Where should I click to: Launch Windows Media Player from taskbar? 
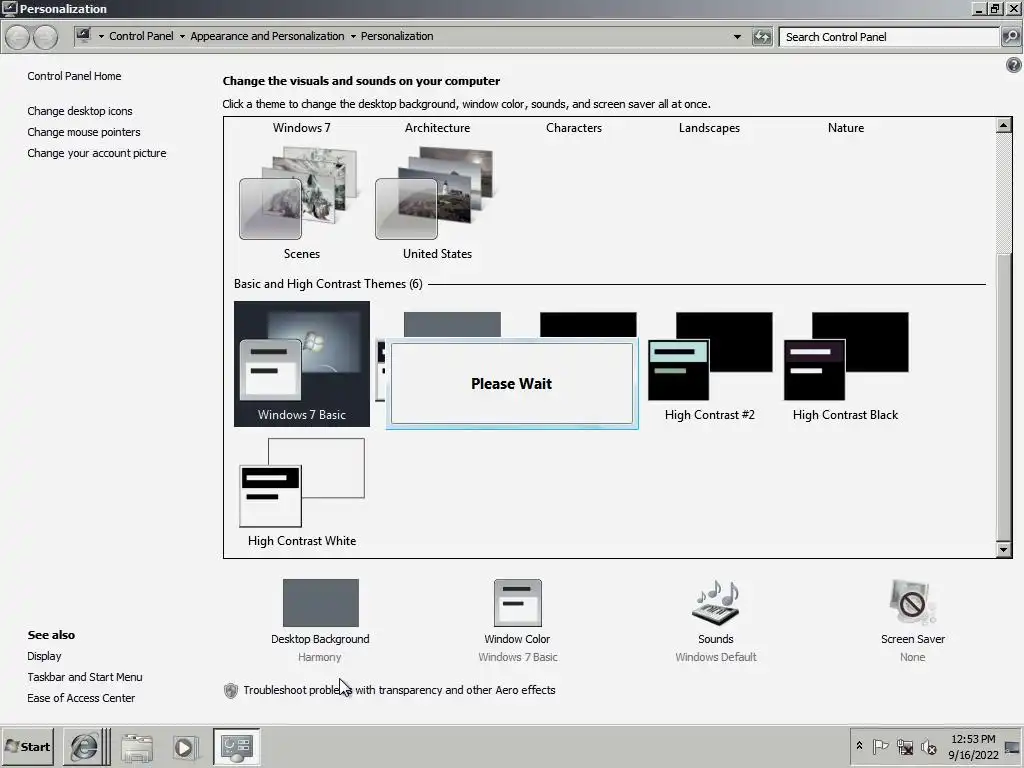184,747
